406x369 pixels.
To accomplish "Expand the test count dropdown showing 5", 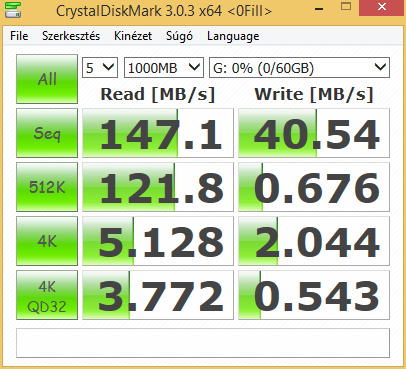I will [x=100, y=68].
